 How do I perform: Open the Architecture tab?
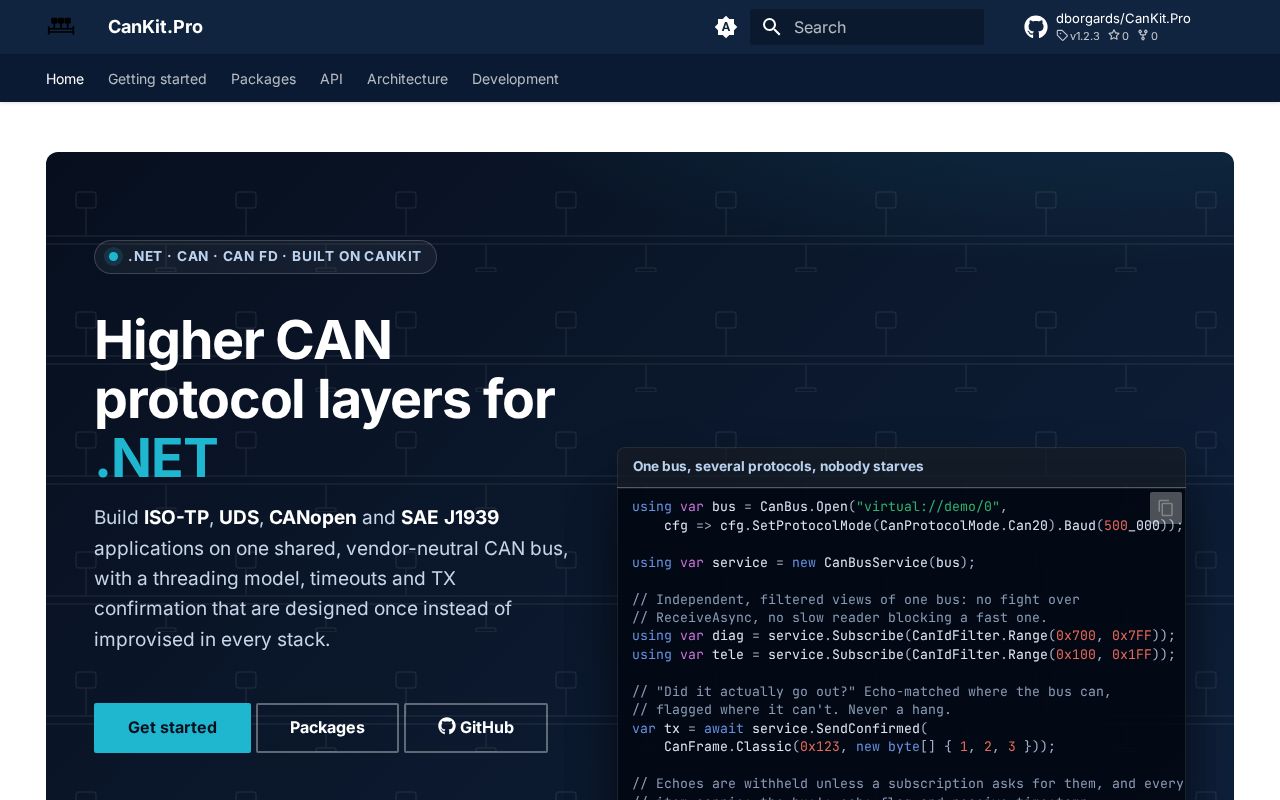point(407,79)
